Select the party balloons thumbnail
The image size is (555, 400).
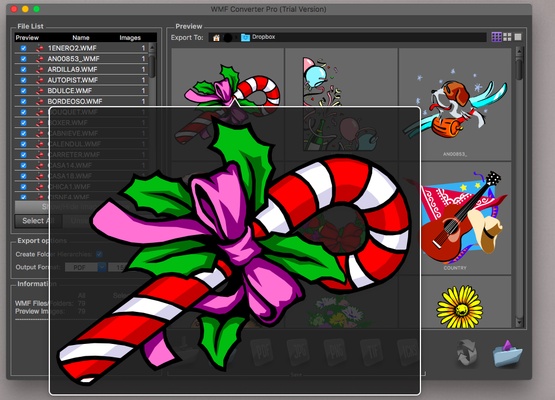tap(341, 104)
